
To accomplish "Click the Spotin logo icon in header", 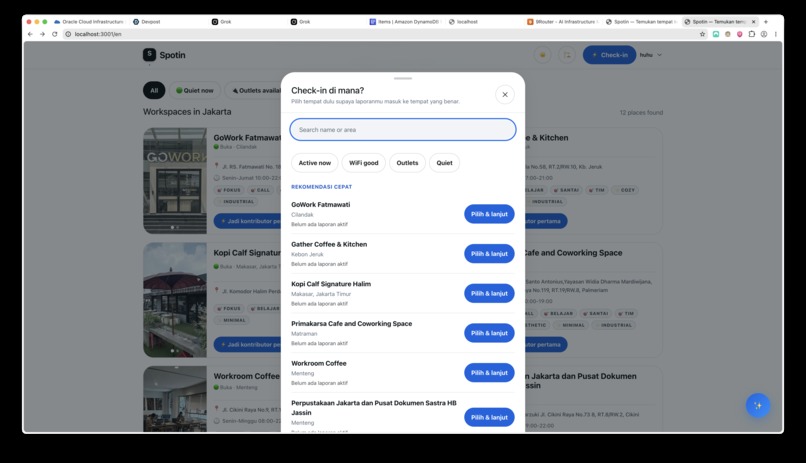I will coord(149,54).
